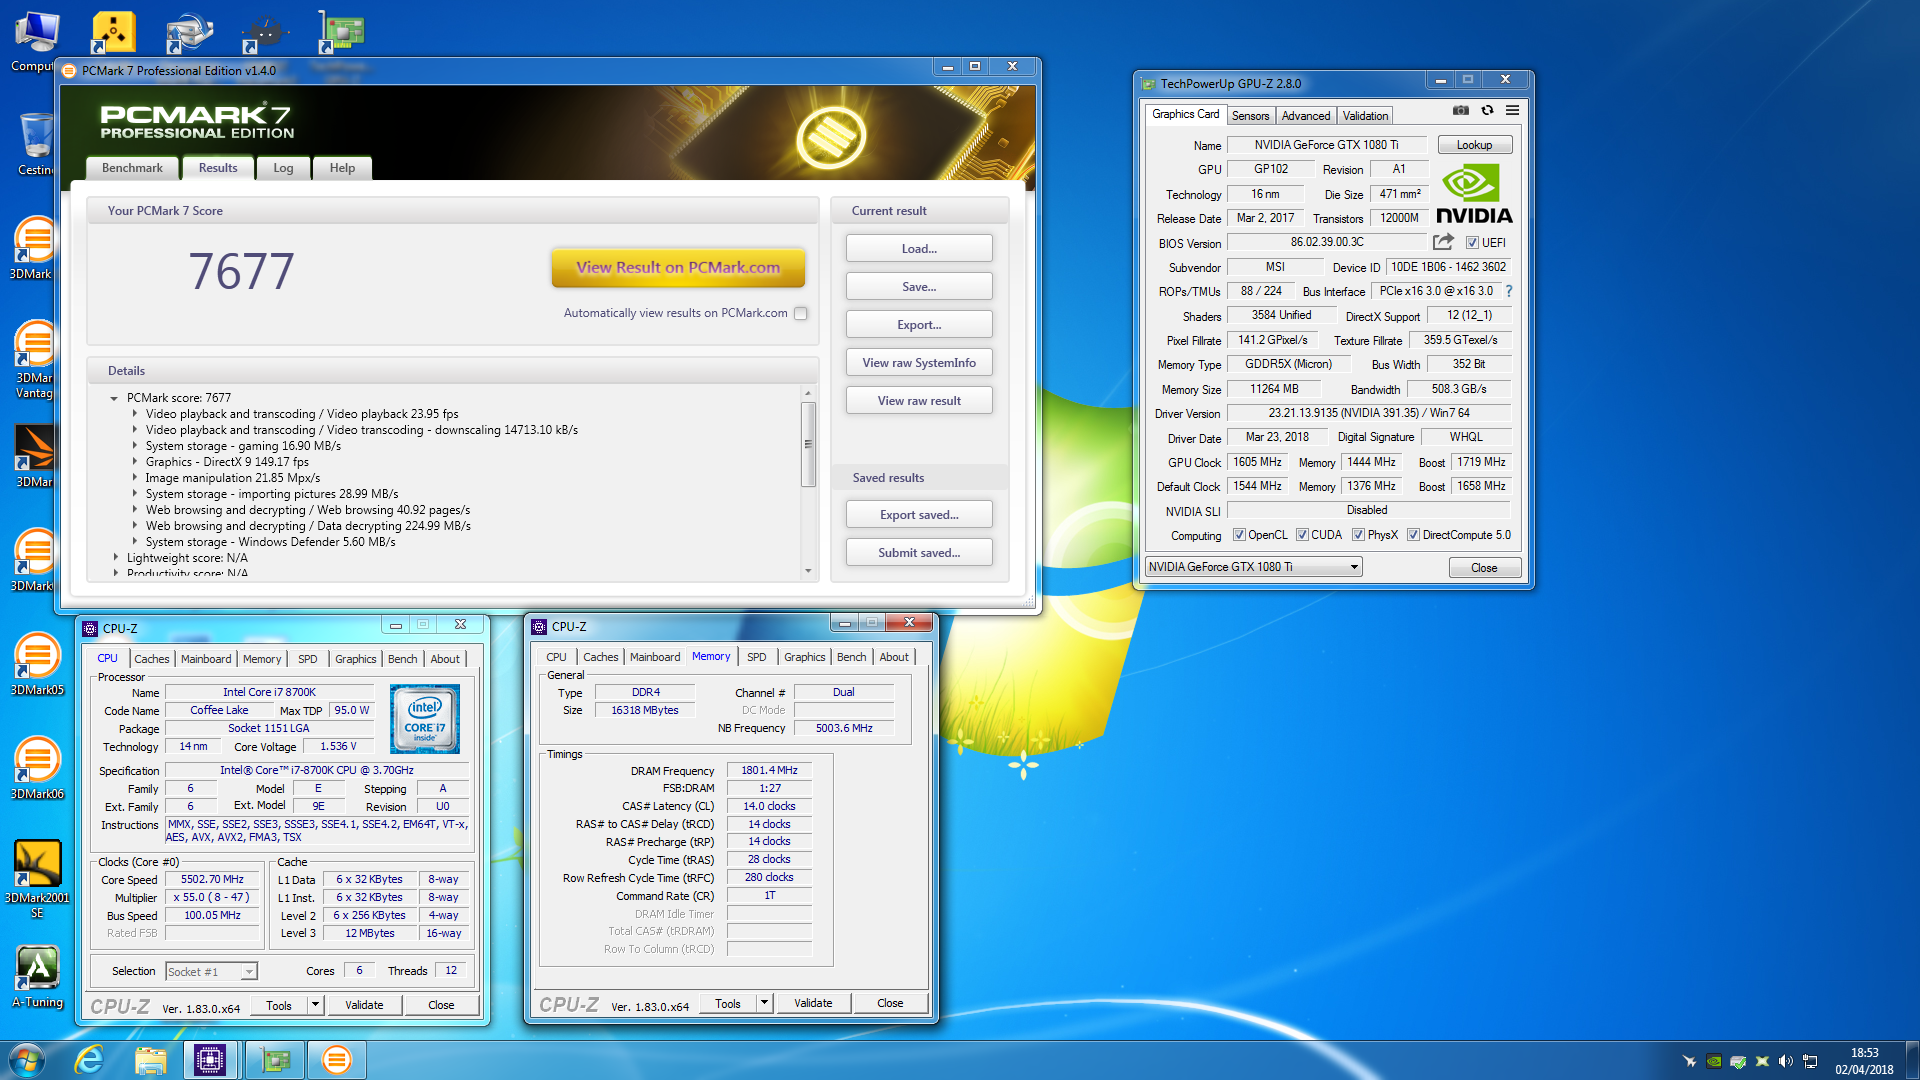Open the Windows Start menu
The image size is (1920, 1080).
tap(27, 1060)
